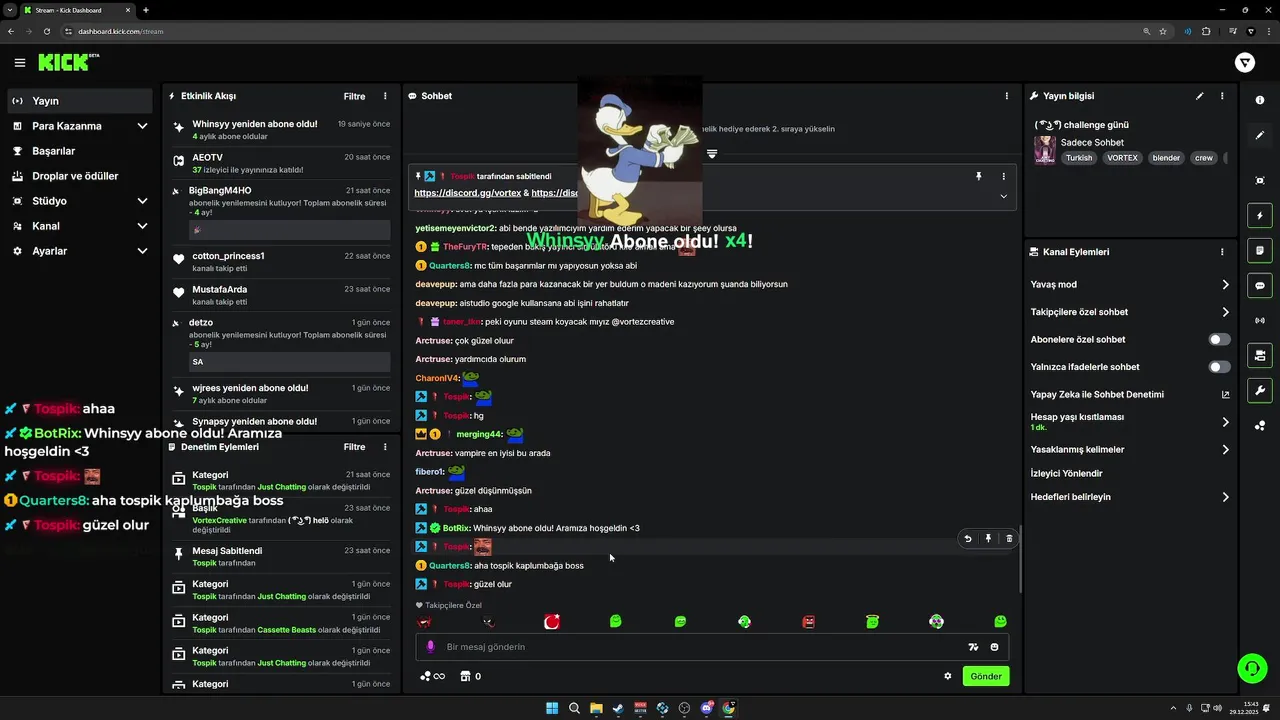Open the discord.gg/vortex link
This screenshot has width=1280, height=720.
[467, 193]
